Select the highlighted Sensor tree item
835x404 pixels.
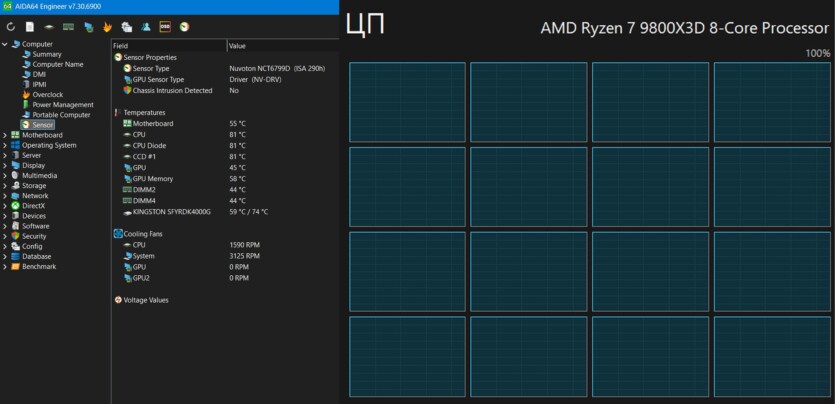(x=37, y=125)
